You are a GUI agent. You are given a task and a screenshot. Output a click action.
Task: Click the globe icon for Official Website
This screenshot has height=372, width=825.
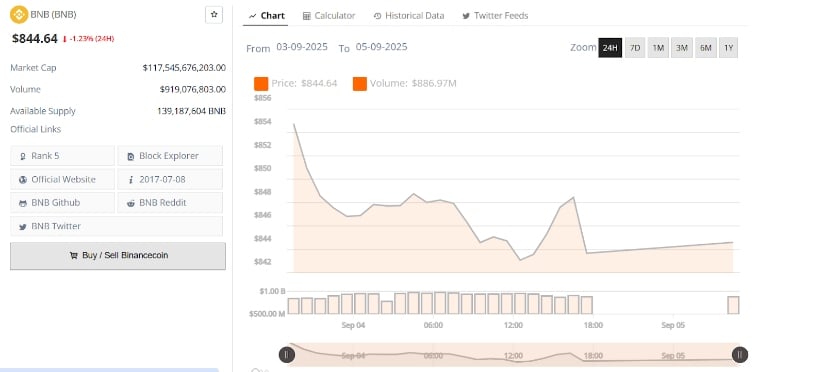click(x=23, y=179)
